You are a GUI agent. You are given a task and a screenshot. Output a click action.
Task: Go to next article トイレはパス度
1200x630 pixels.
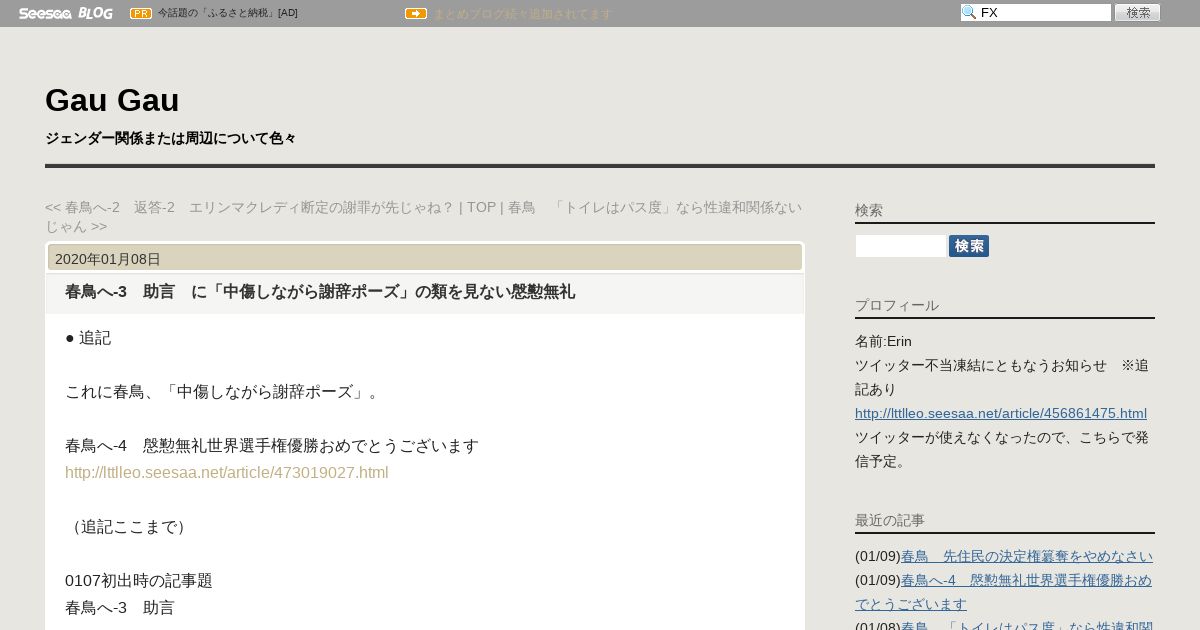click(x=424, y=217)
